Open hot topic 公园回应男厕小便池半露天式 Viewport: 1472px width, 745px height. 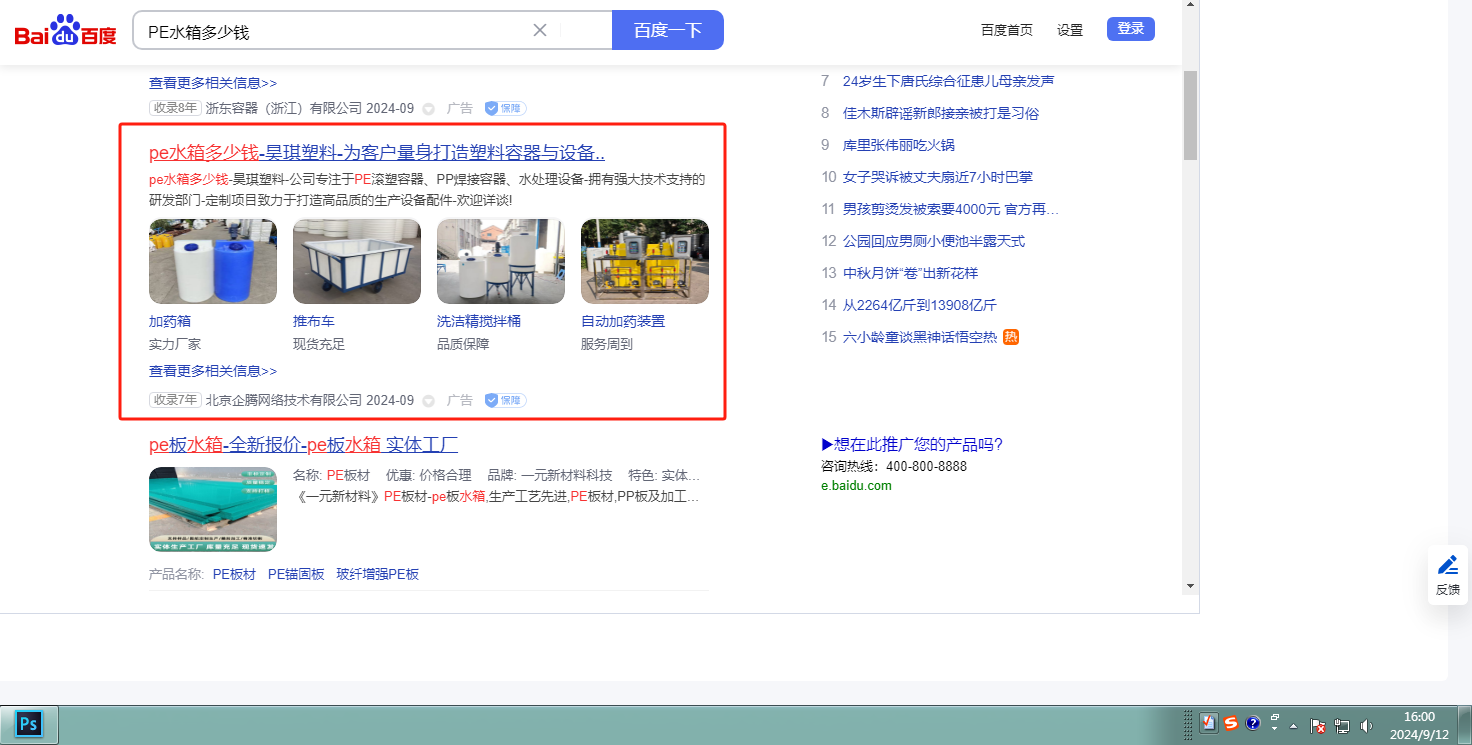point(934,241)
